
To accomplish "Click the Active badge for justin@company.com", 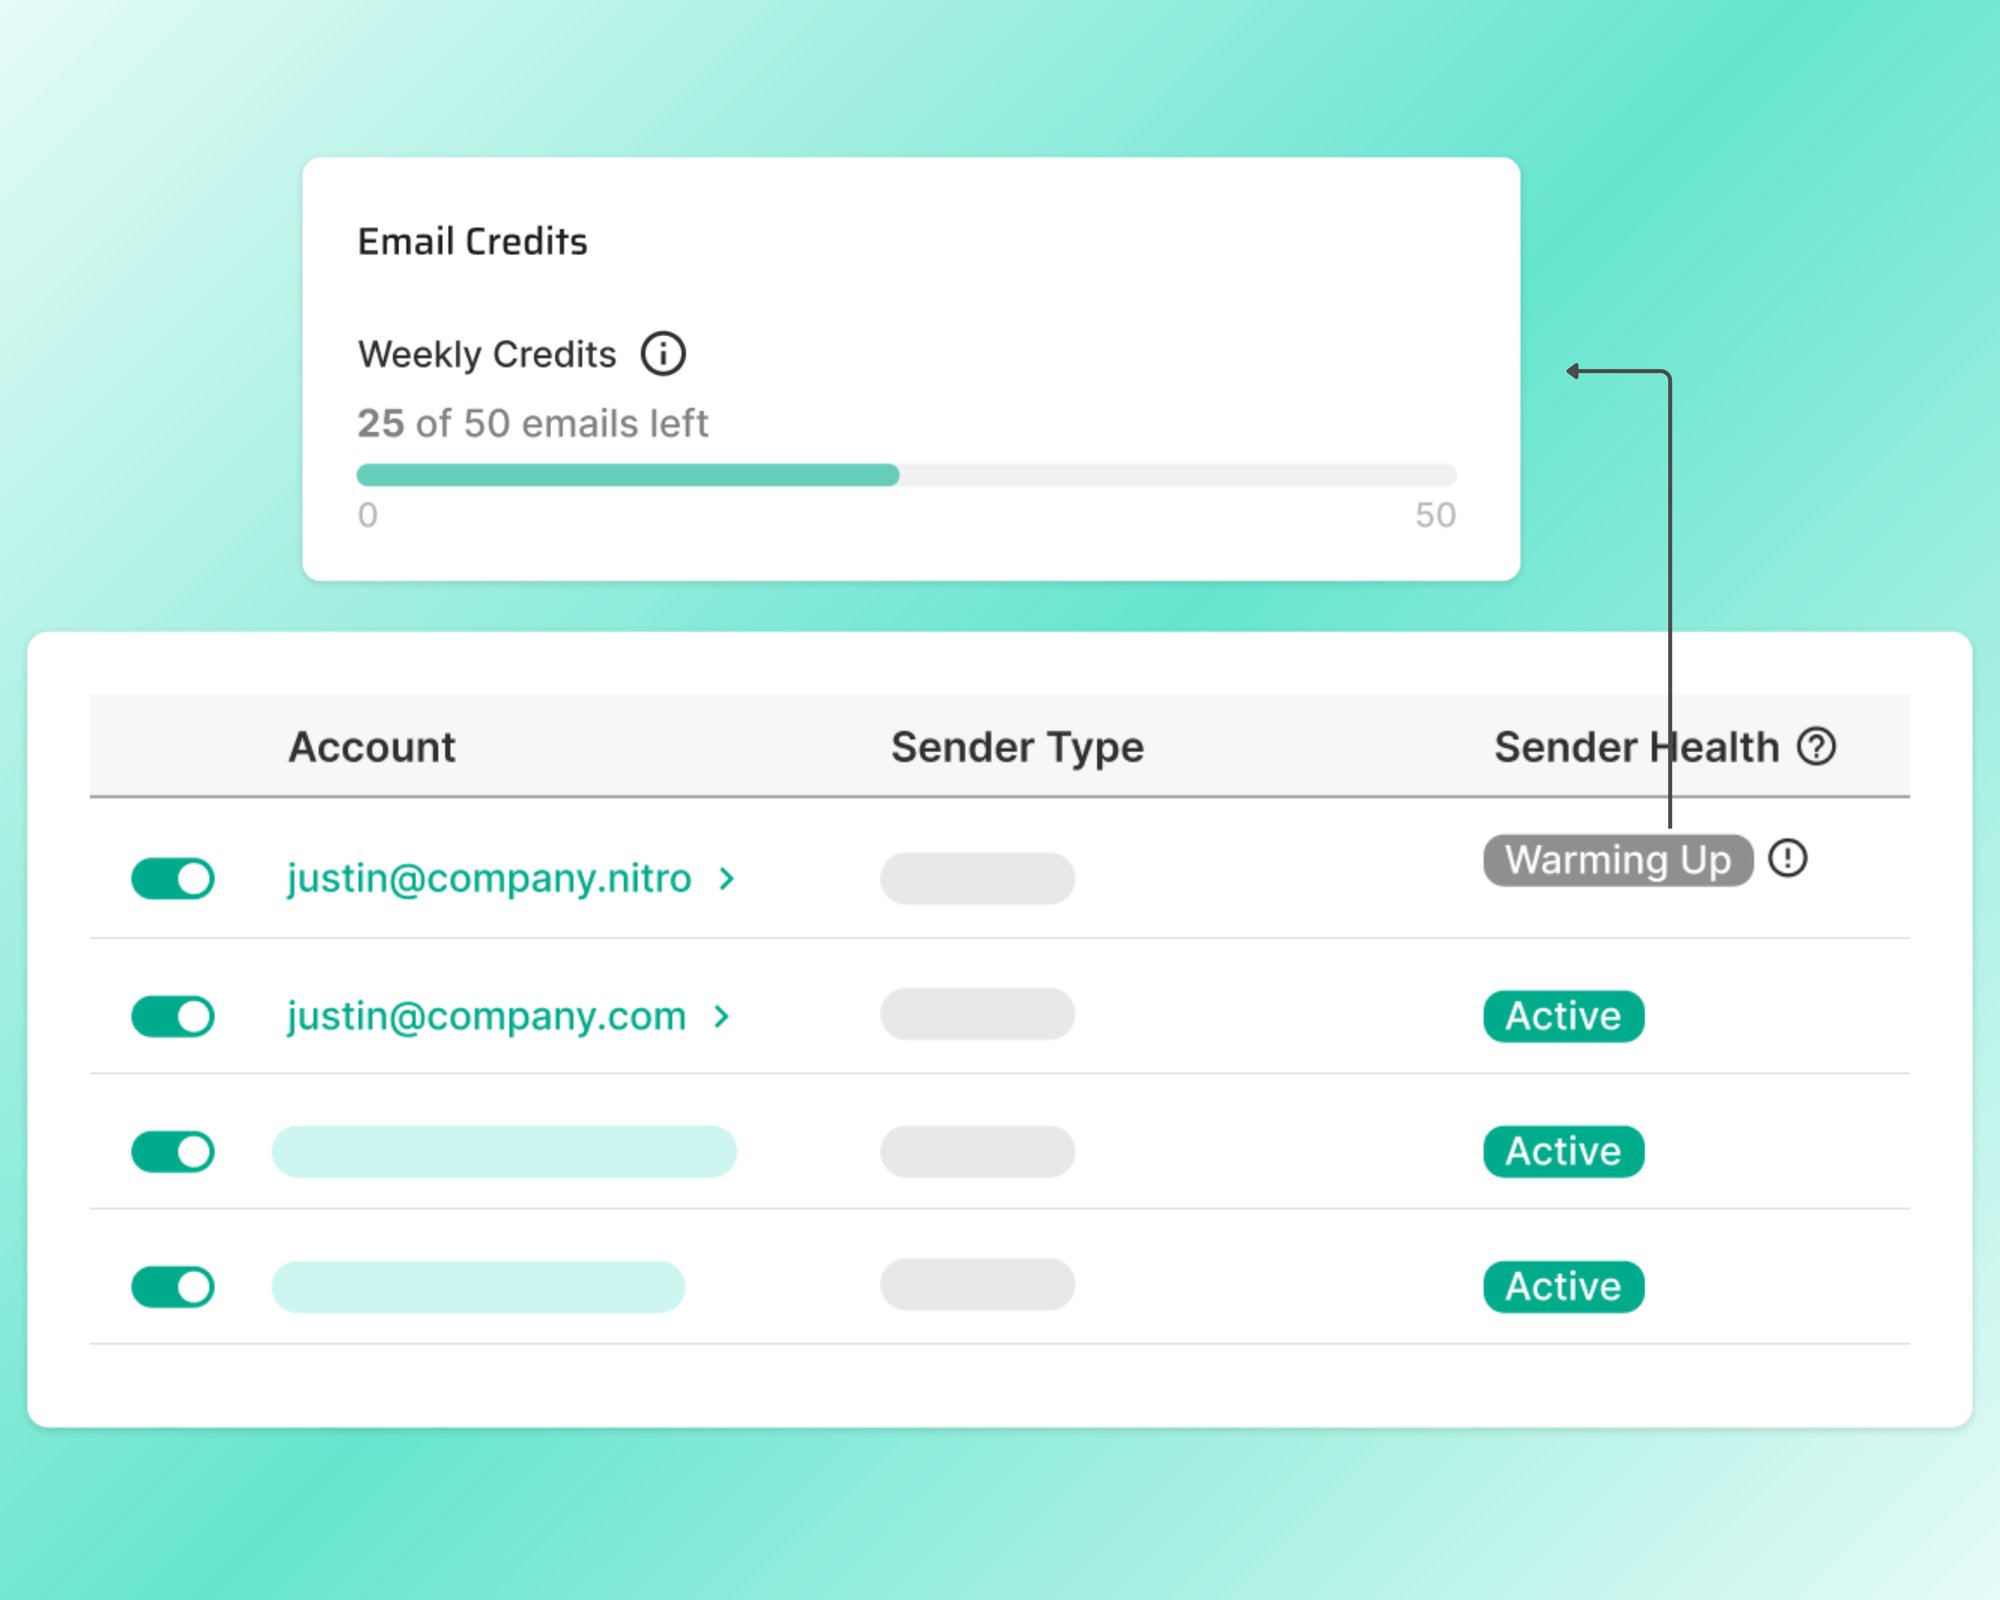I will (1563, 1016).
